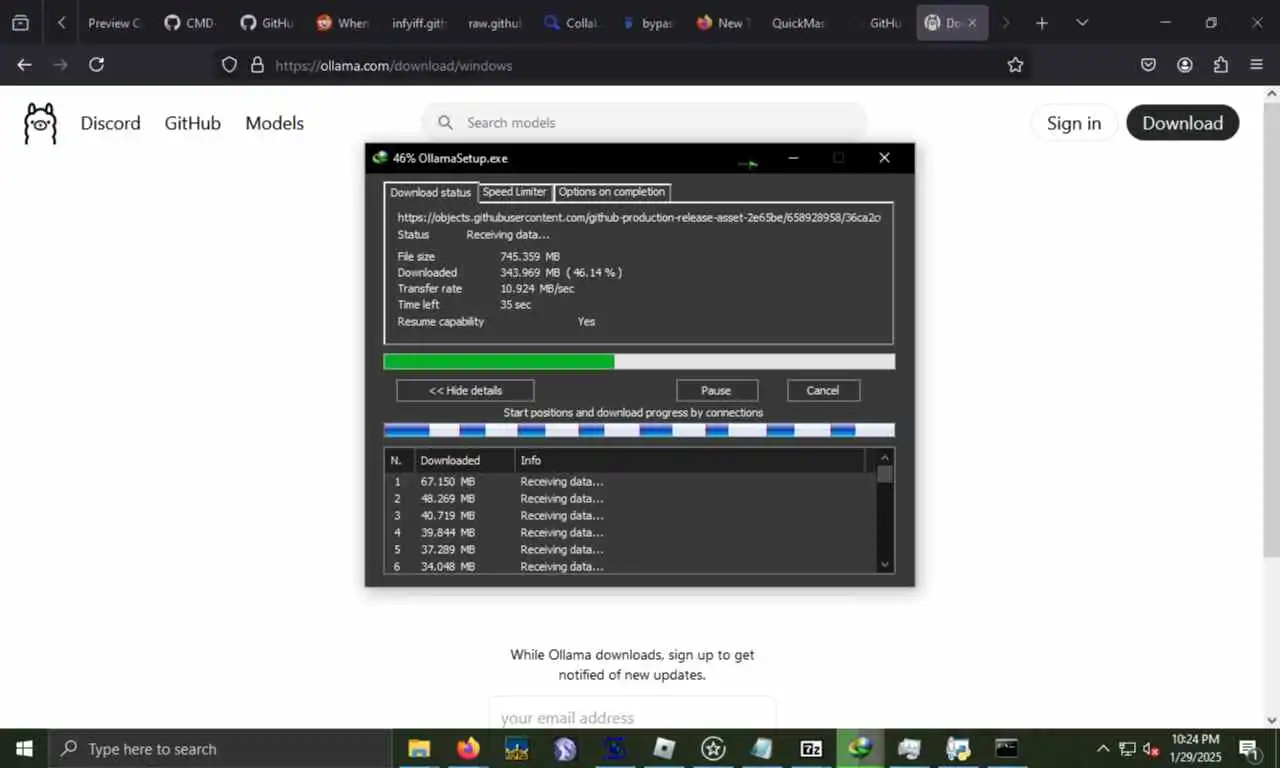Open the Firefox account icon
1280x768 pixels.
tap(1185, 65)
